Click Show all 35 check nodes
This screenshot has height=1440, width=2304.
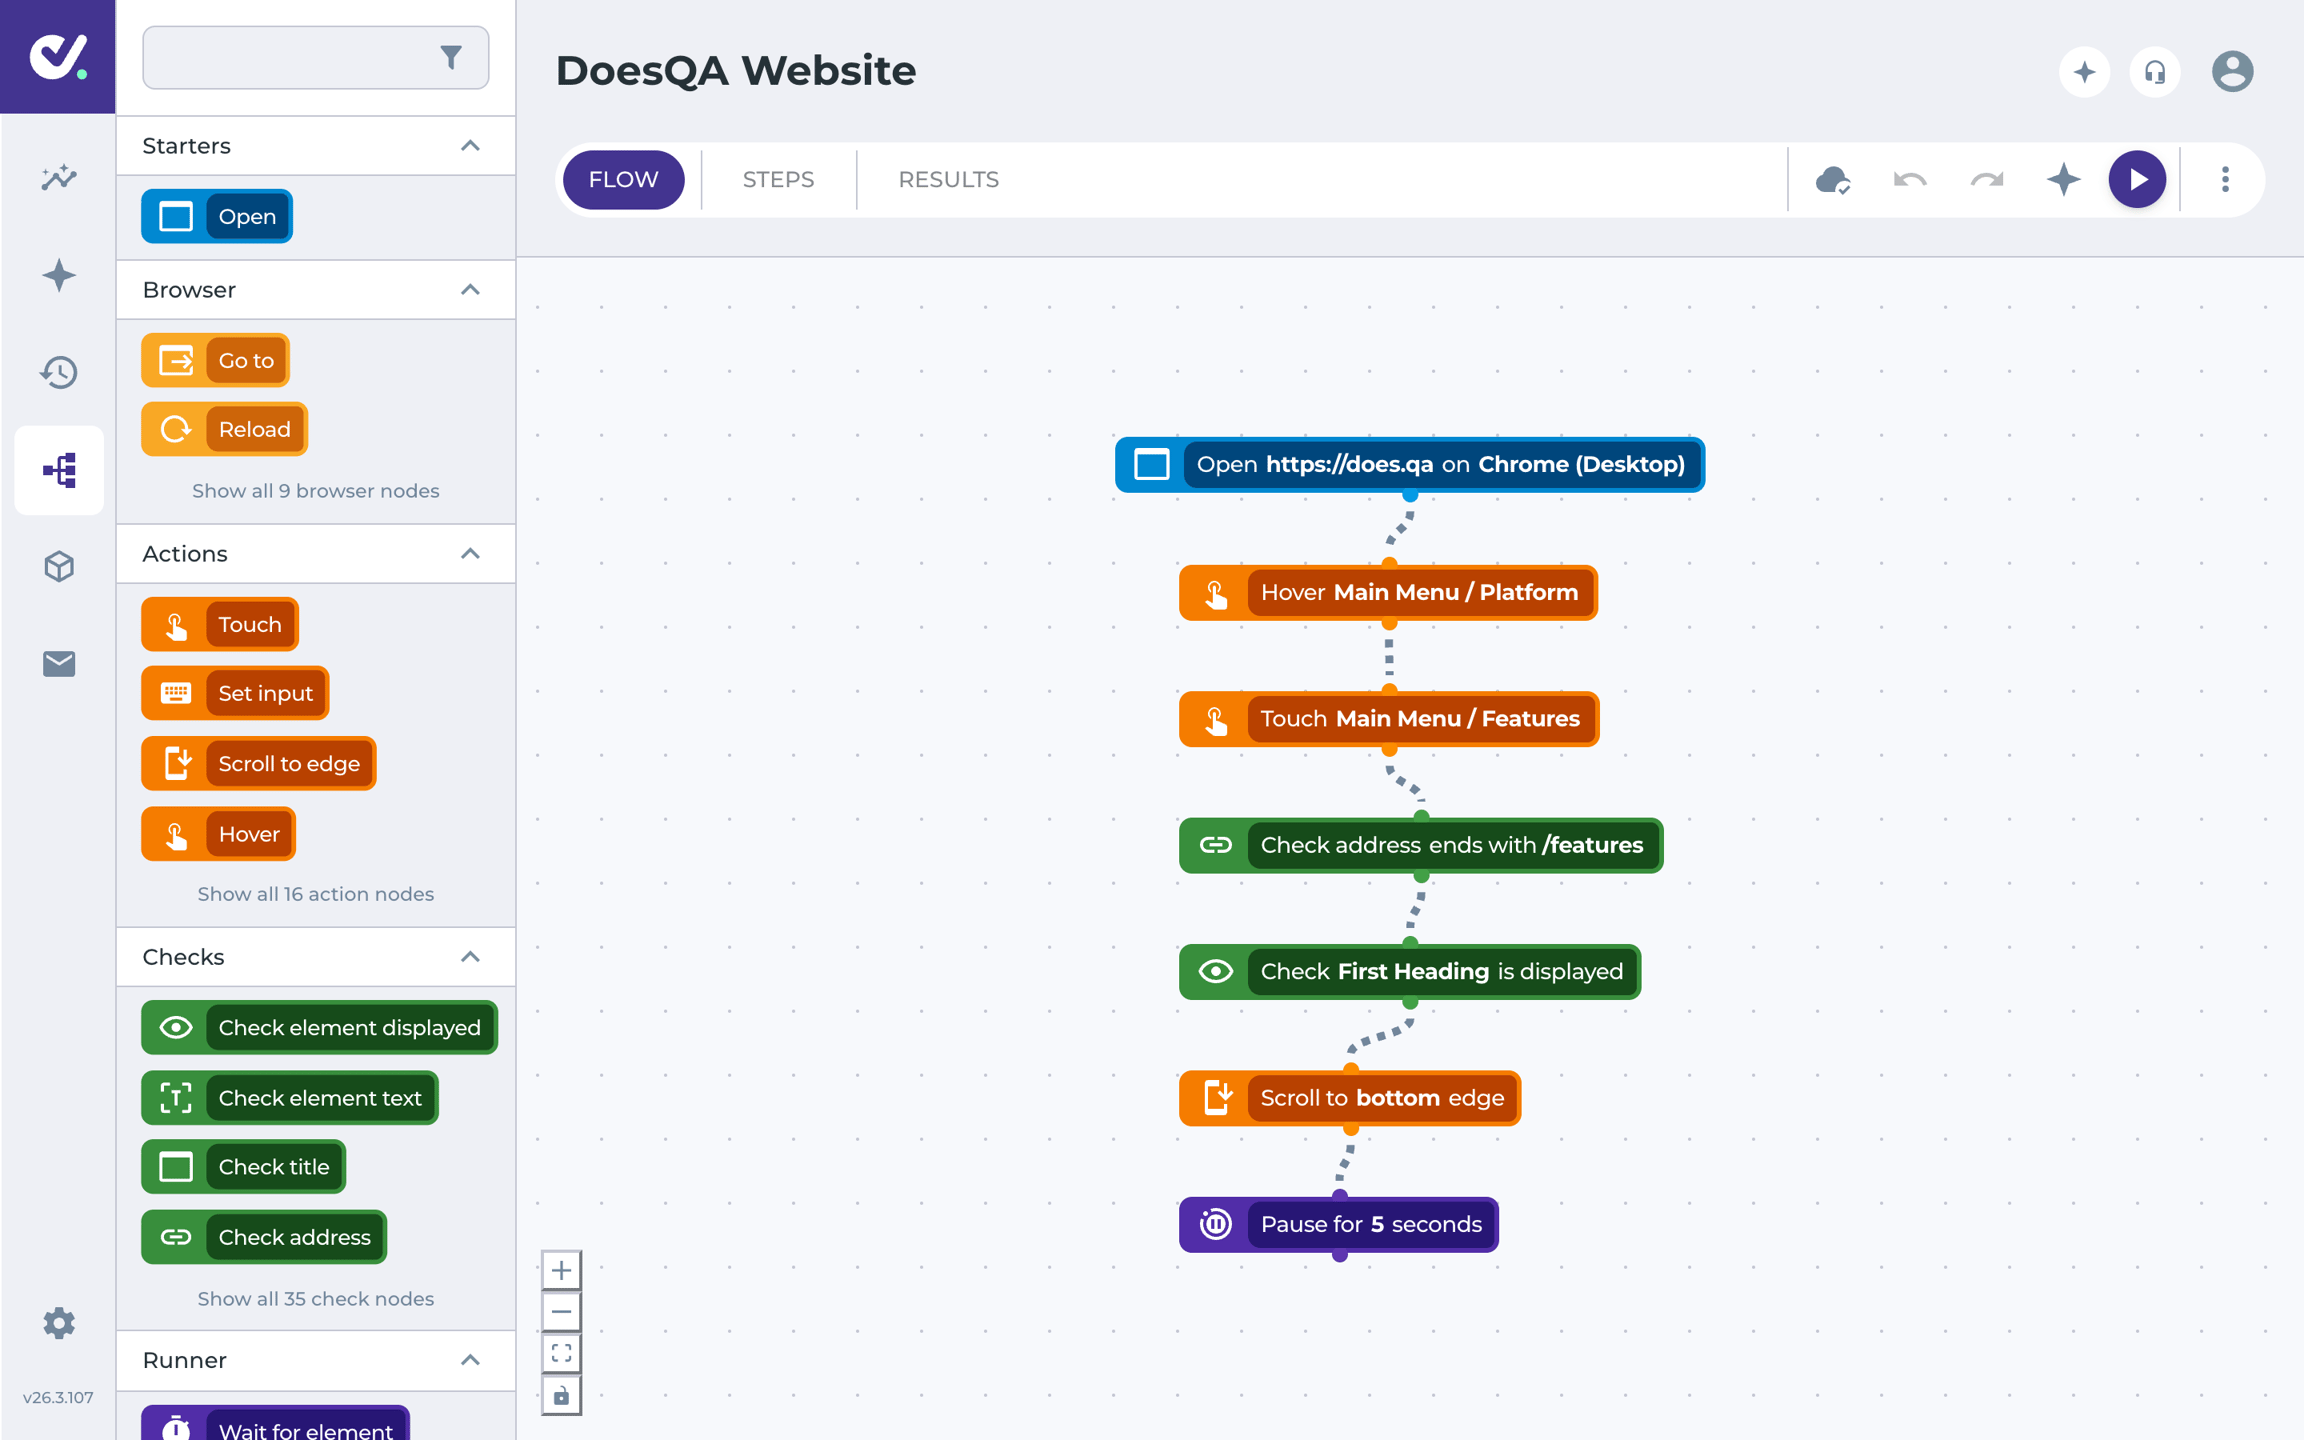(x=316, y=1299)
